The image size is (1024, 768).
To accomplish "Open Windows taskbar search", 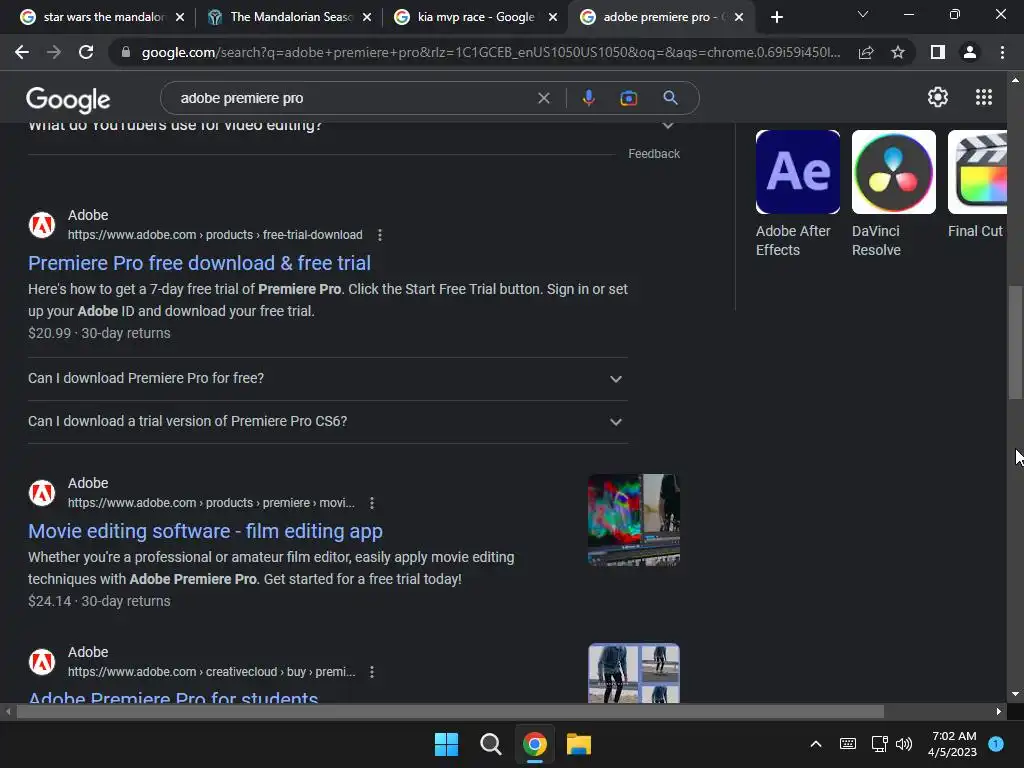I will [x=490, y=744].
